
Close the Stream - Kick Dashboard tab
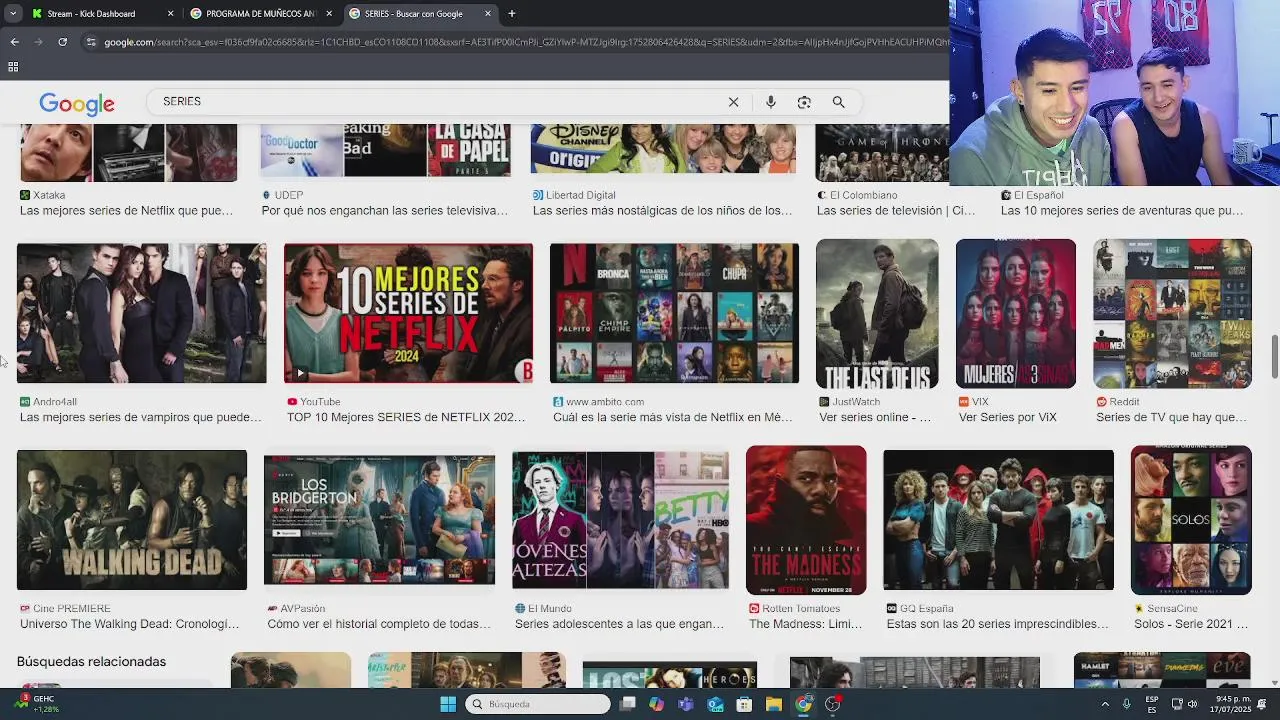pyautogui.click(x=170, y=14)
